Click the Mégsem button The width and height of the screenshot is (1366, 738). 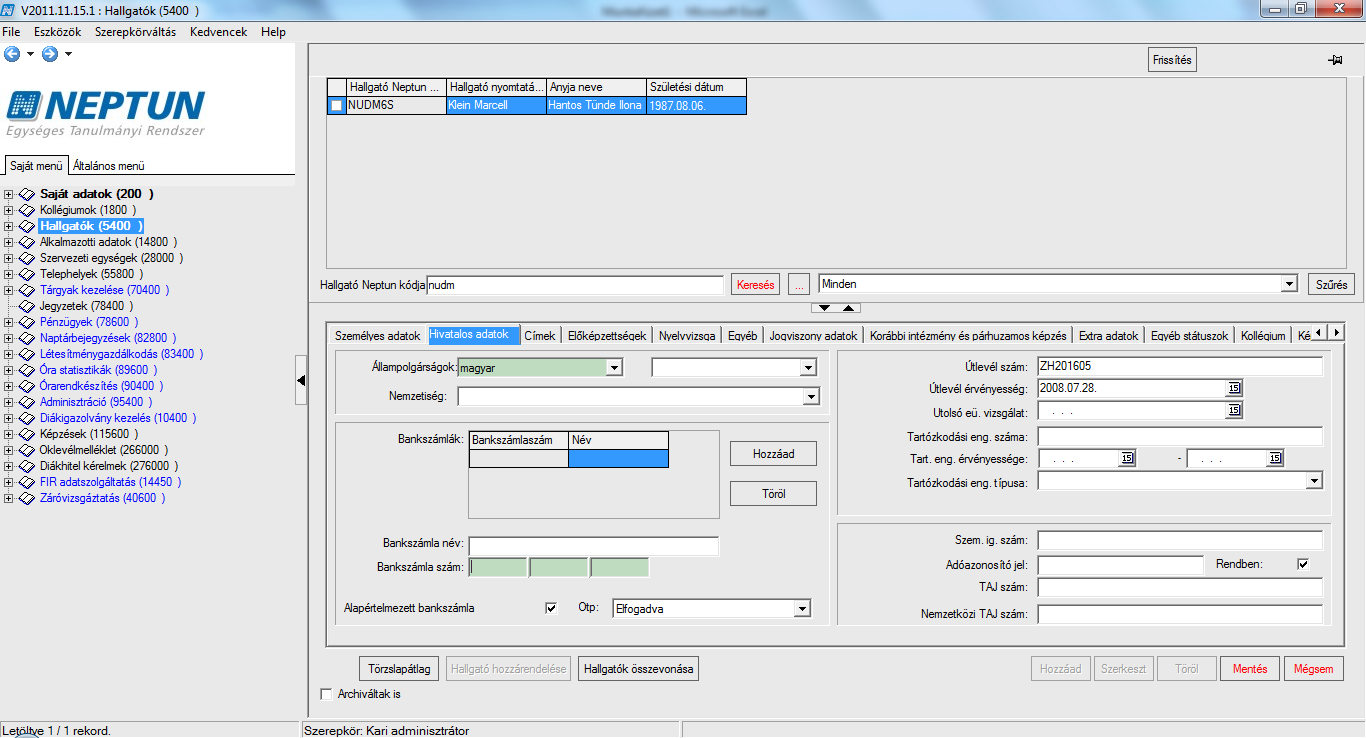coord(1314,669)
